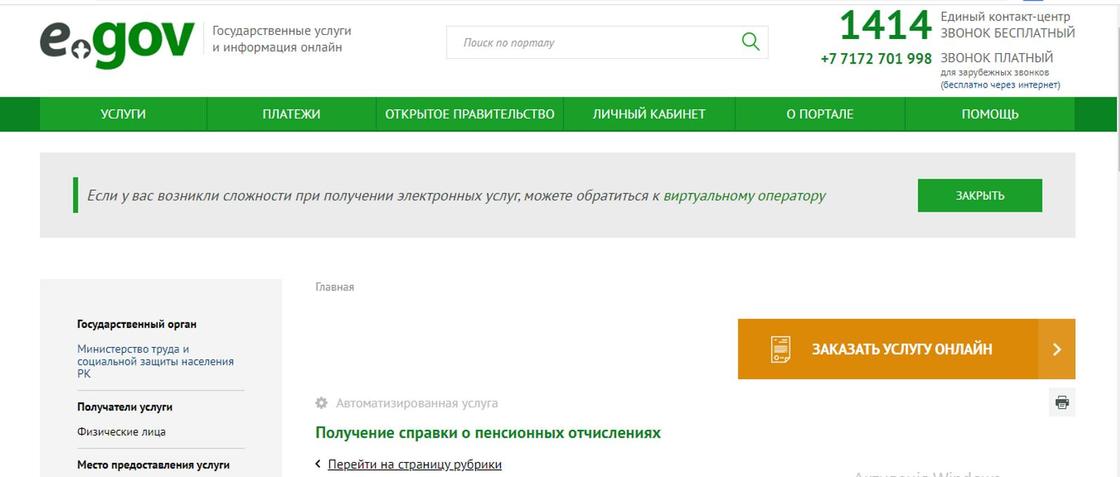
Task: Open the ЛИЧНЫЙ КАБИНЕТ menu
Action: [x=649, y=114]
